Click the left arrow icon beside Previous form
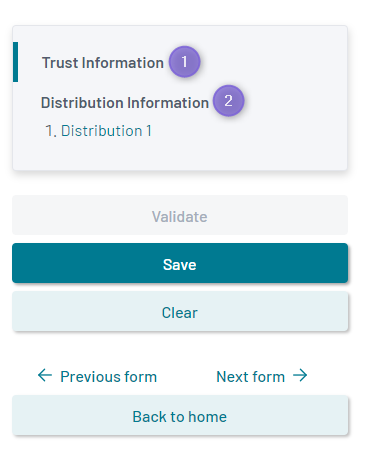This screenshot has height=466, width=368. [x=45, y=375]
